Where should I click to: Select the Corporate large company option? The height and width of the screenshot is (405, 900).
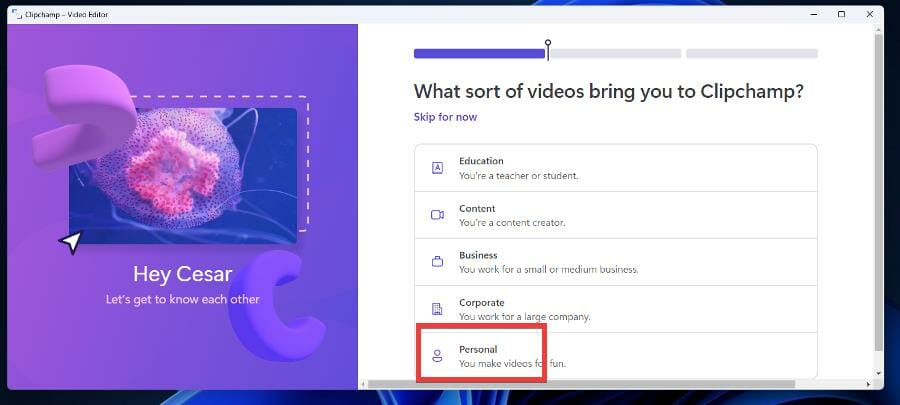point(615,309)
